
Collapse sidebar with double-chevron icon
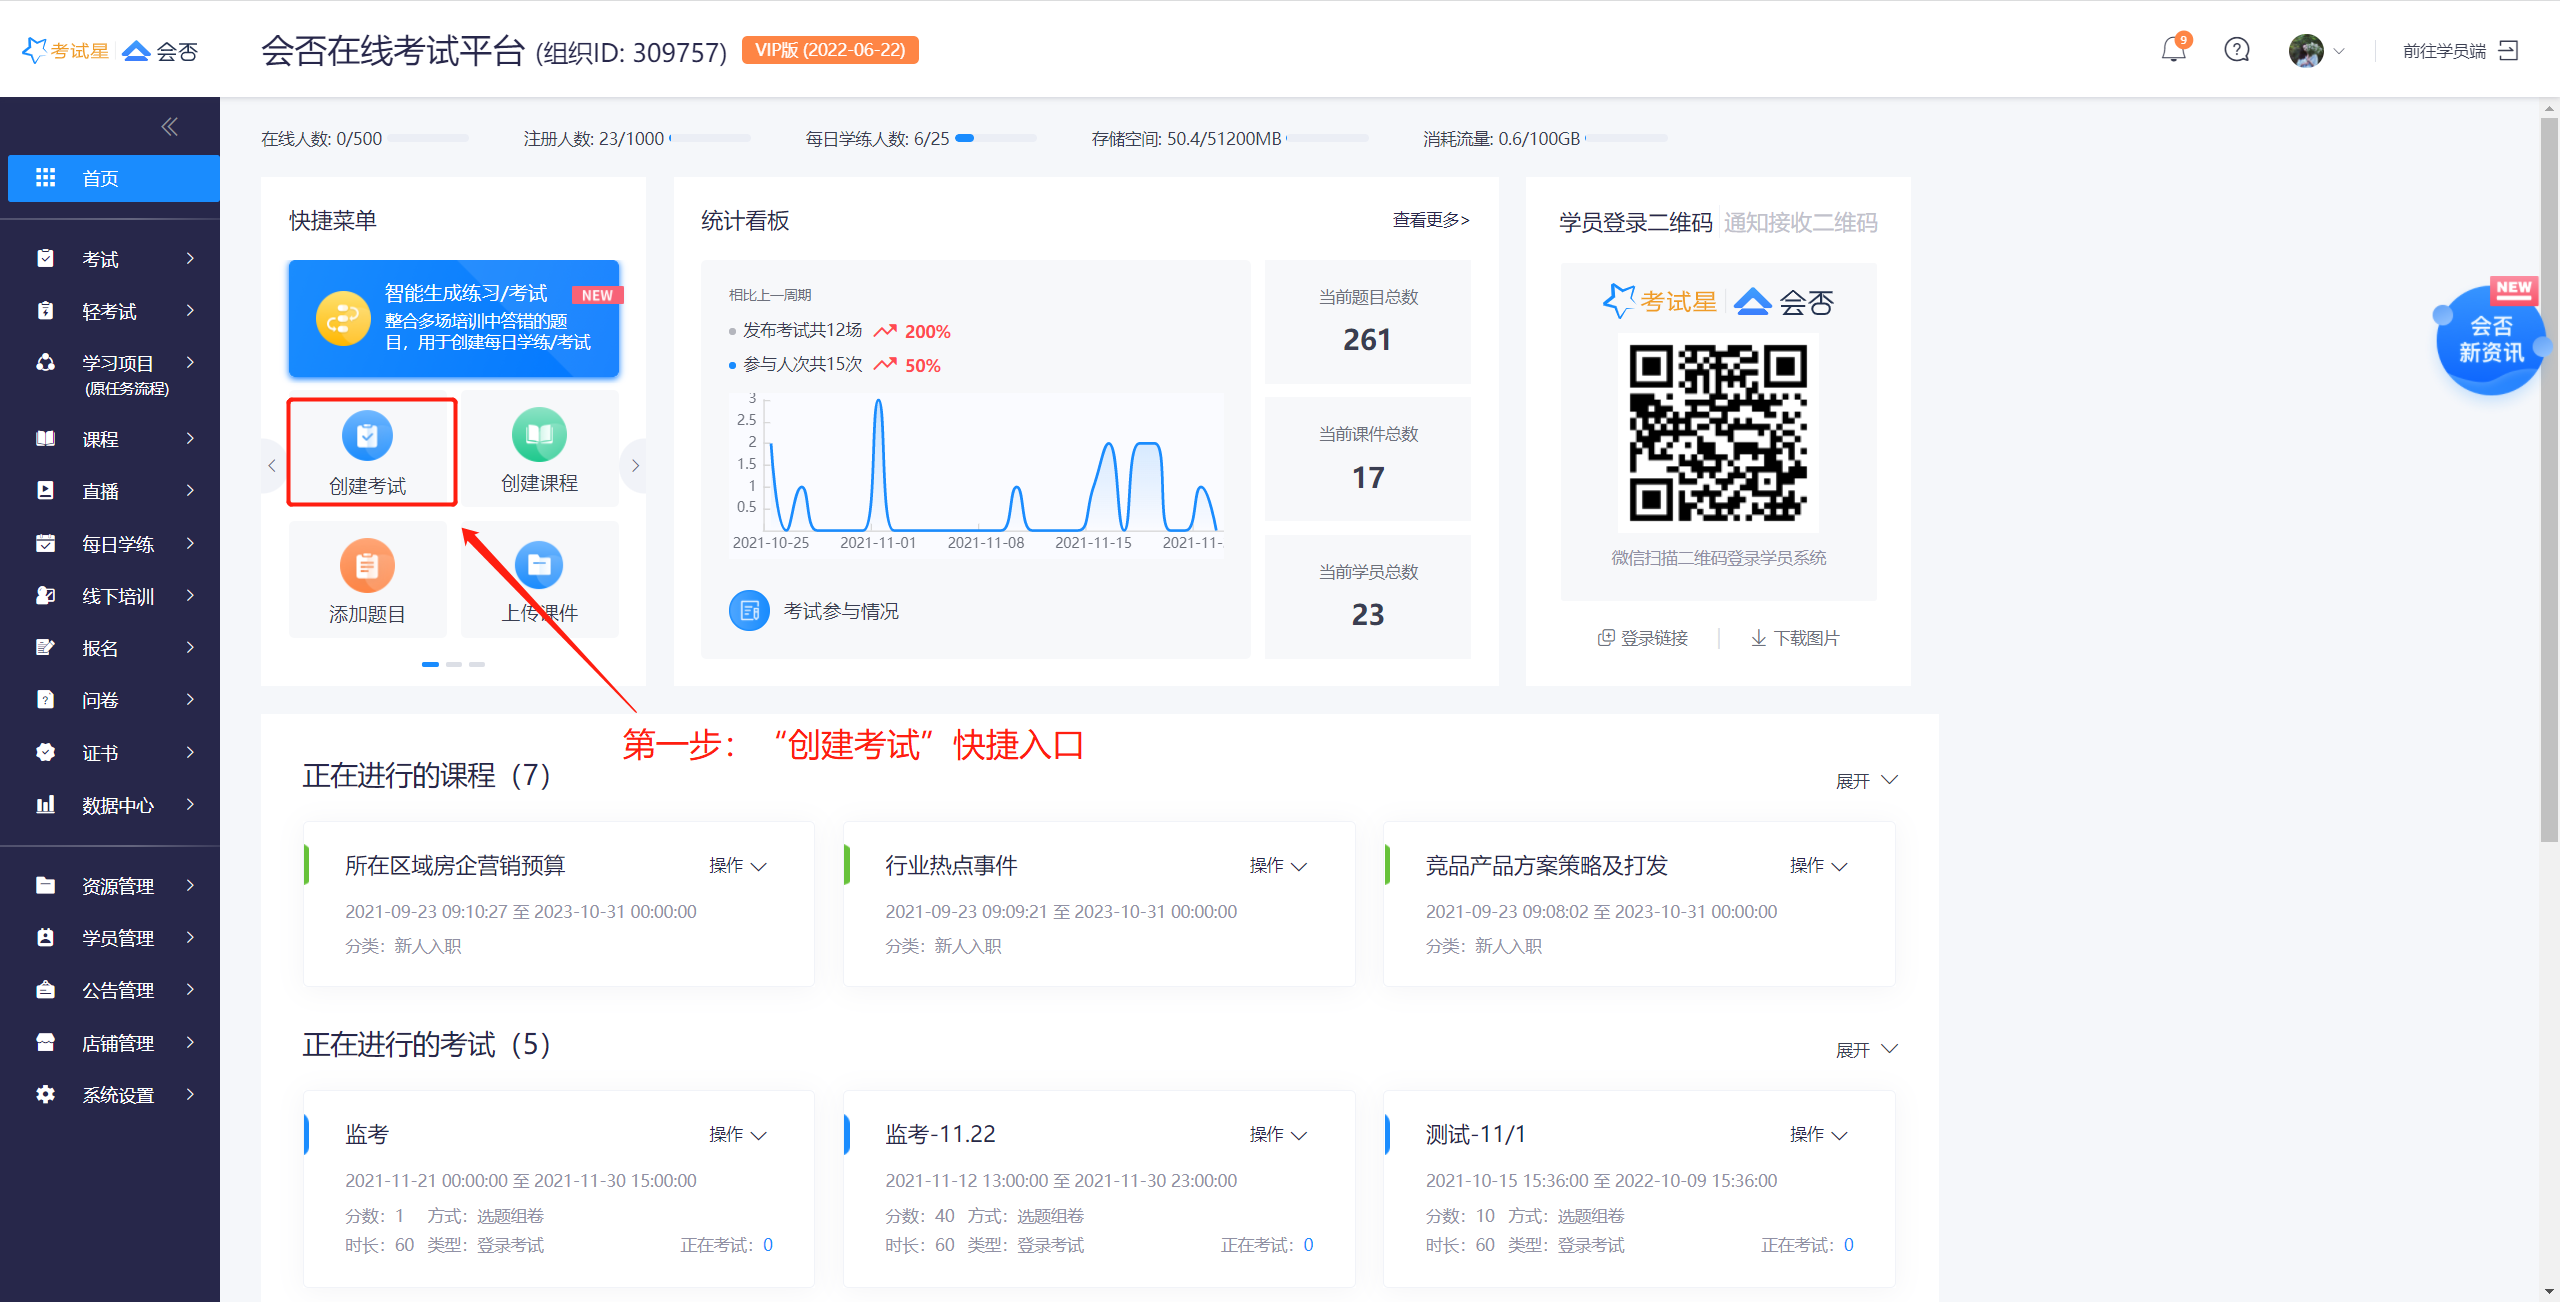click(x=169, y=126)
